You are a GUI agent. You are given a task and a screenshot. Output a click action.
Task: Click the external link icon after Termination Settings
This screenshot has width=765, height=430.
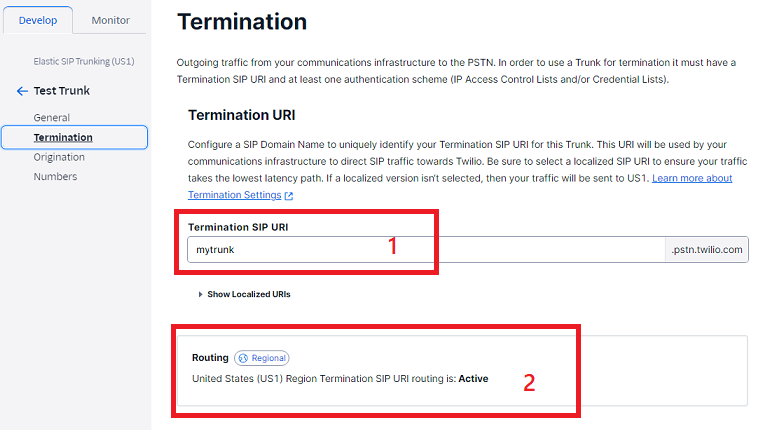click(x=289, y=196)
